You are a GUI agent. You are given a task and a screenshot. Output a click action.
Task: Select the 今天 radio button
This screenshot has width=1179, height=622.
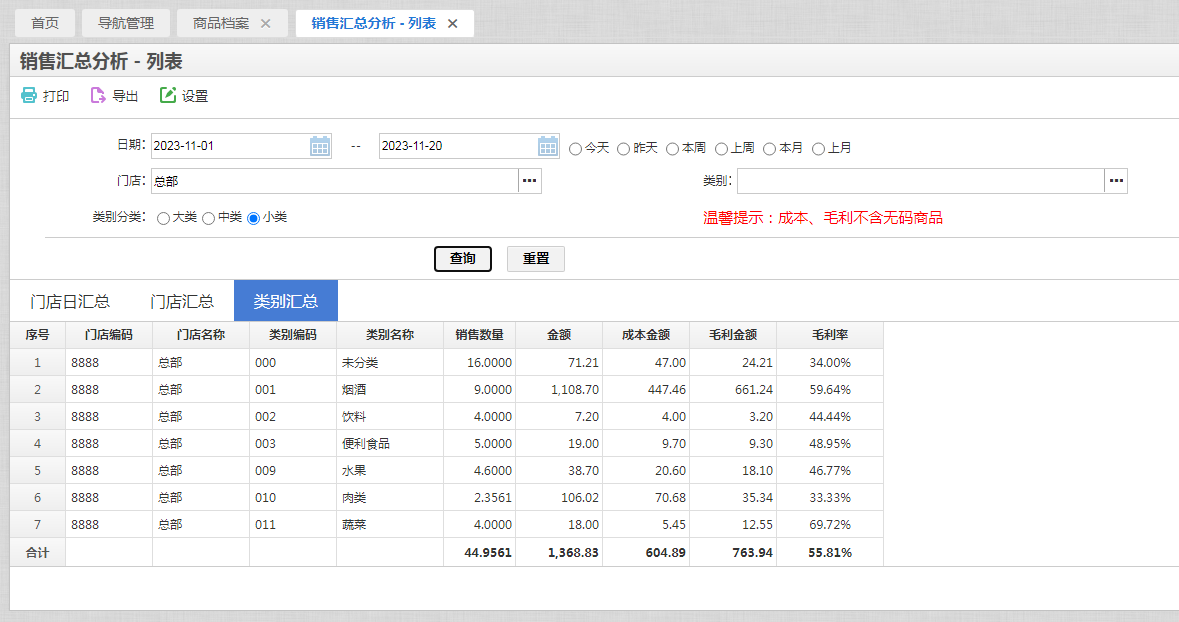pos(575,149)
